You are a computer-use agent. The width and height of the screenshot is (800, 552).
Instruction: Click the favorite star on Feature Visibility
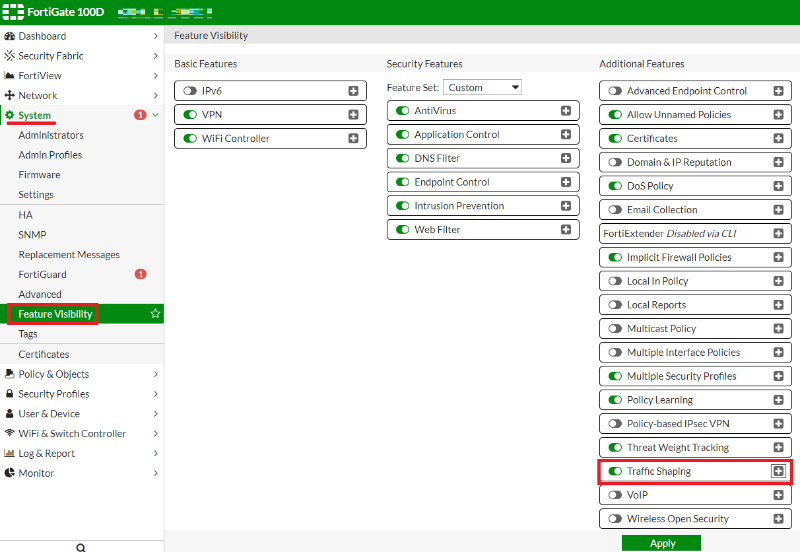point(155,314)
